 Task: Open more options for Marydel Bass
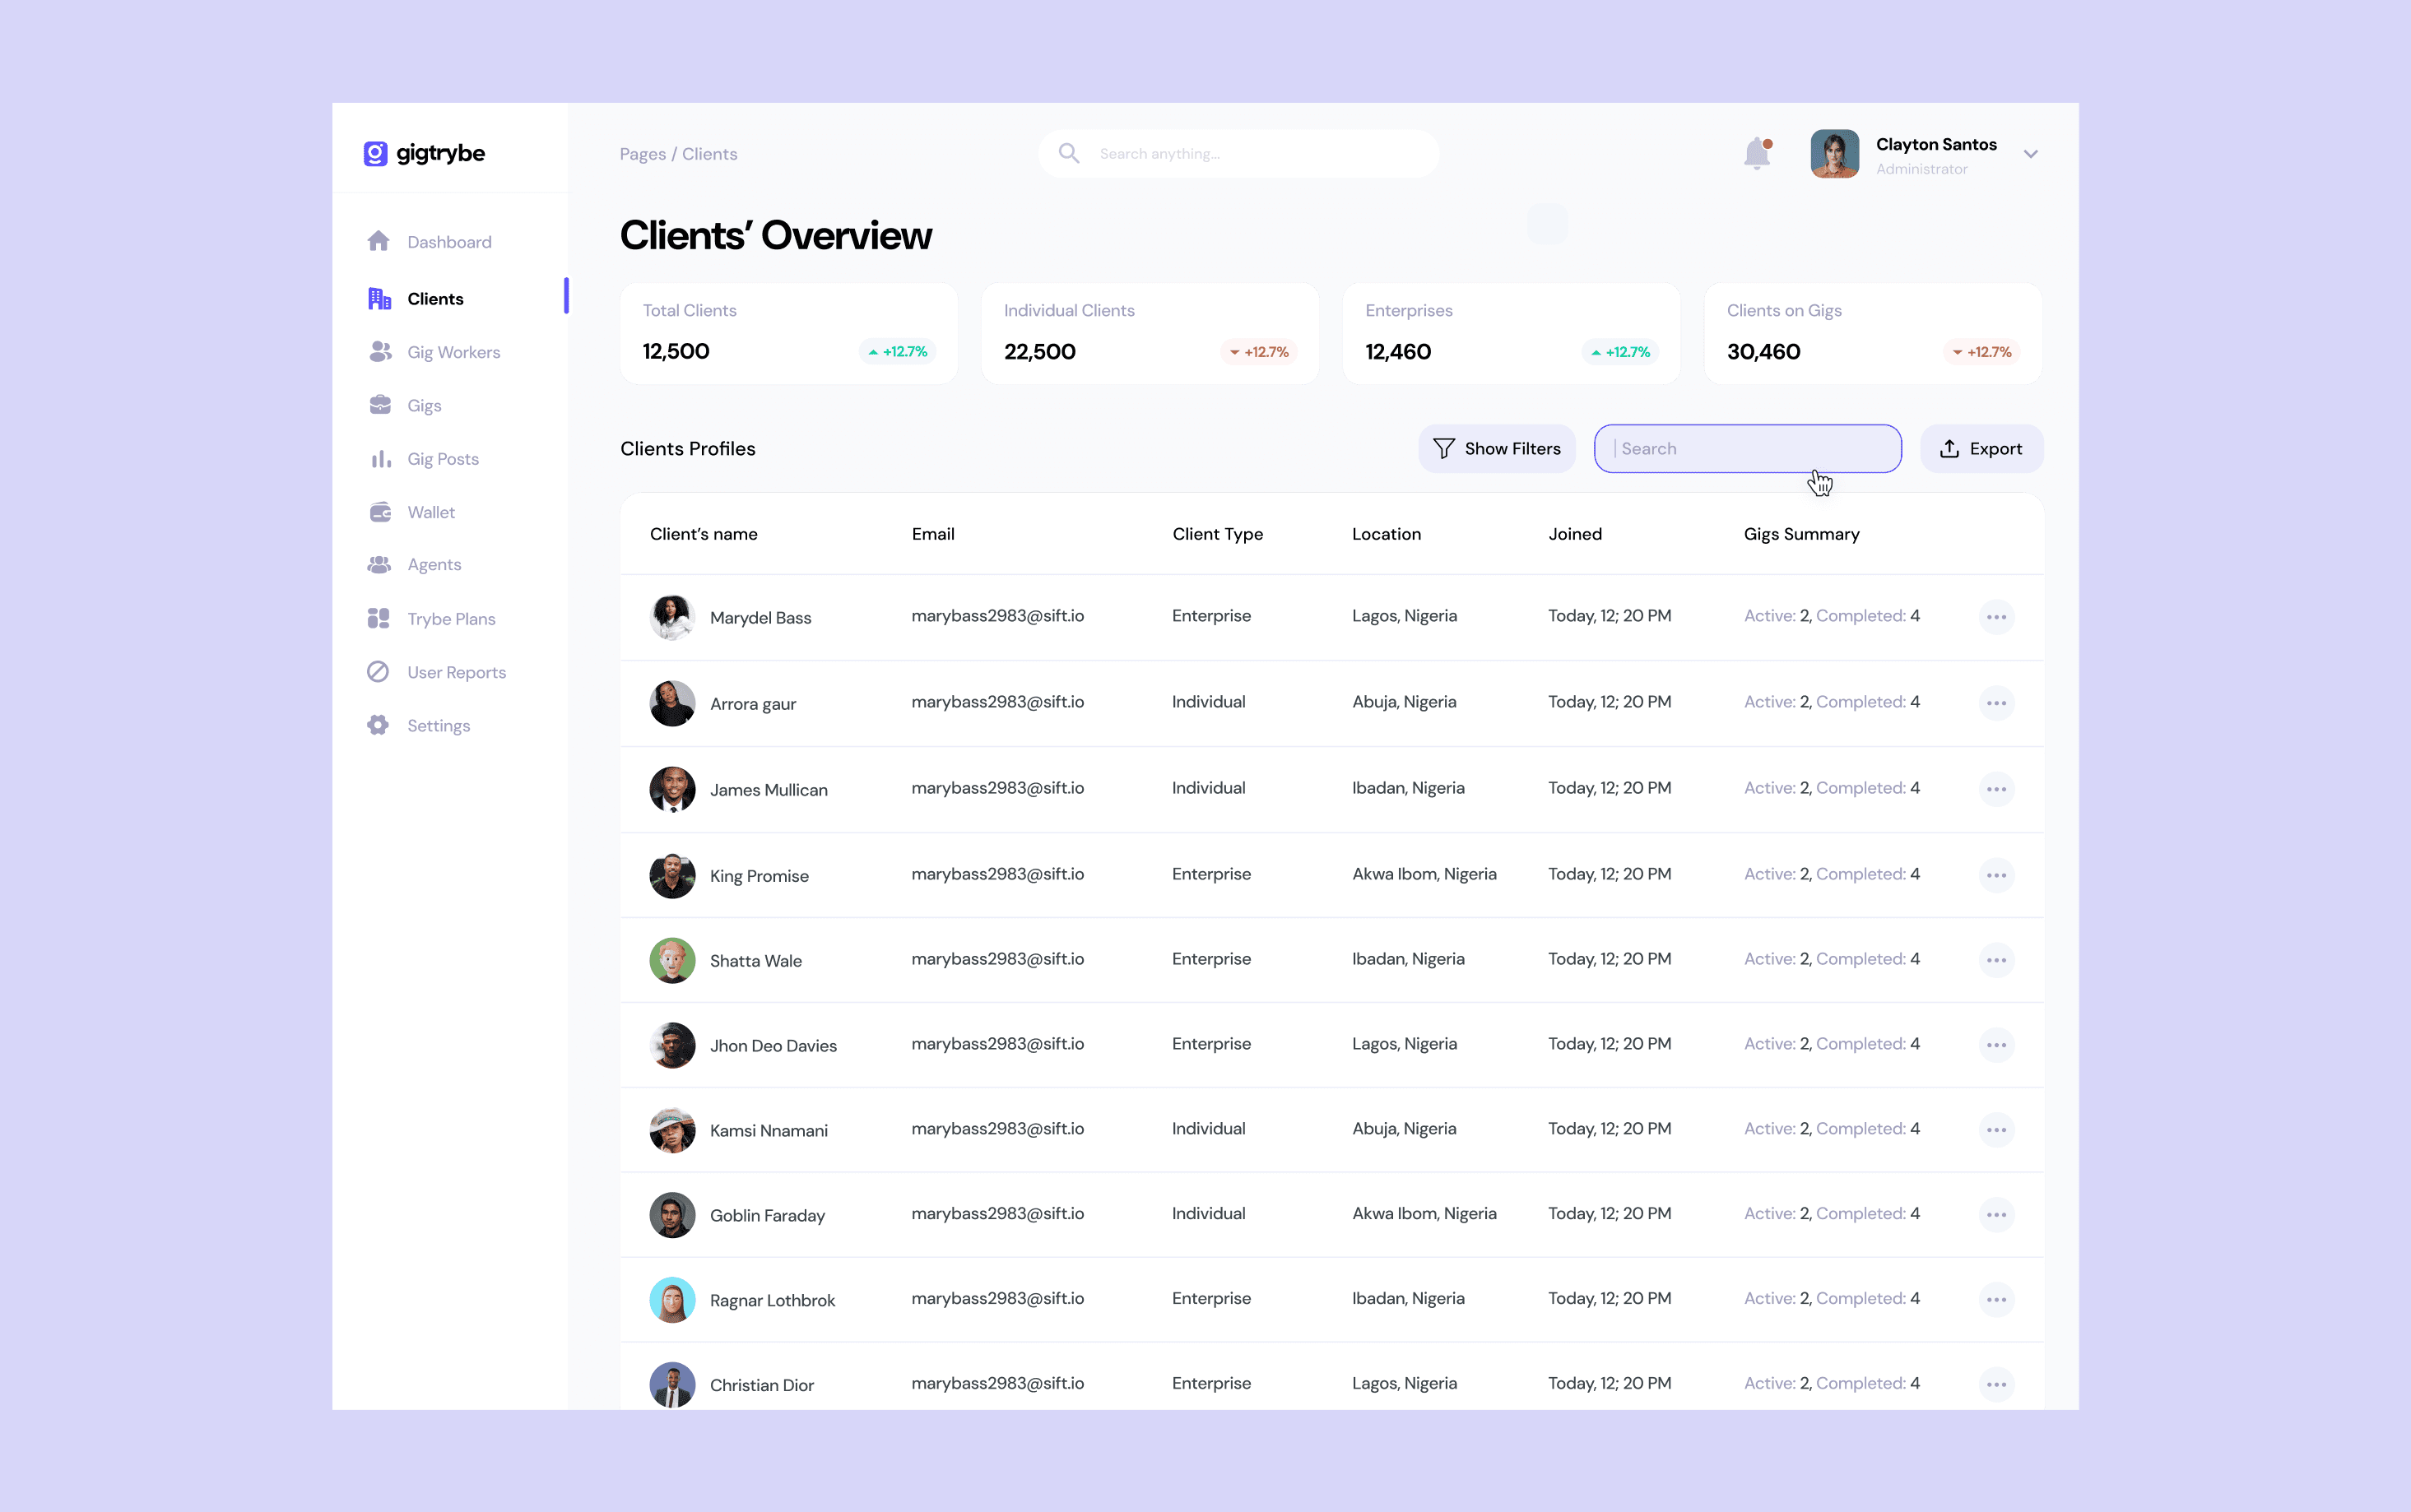coord(1996,617)
